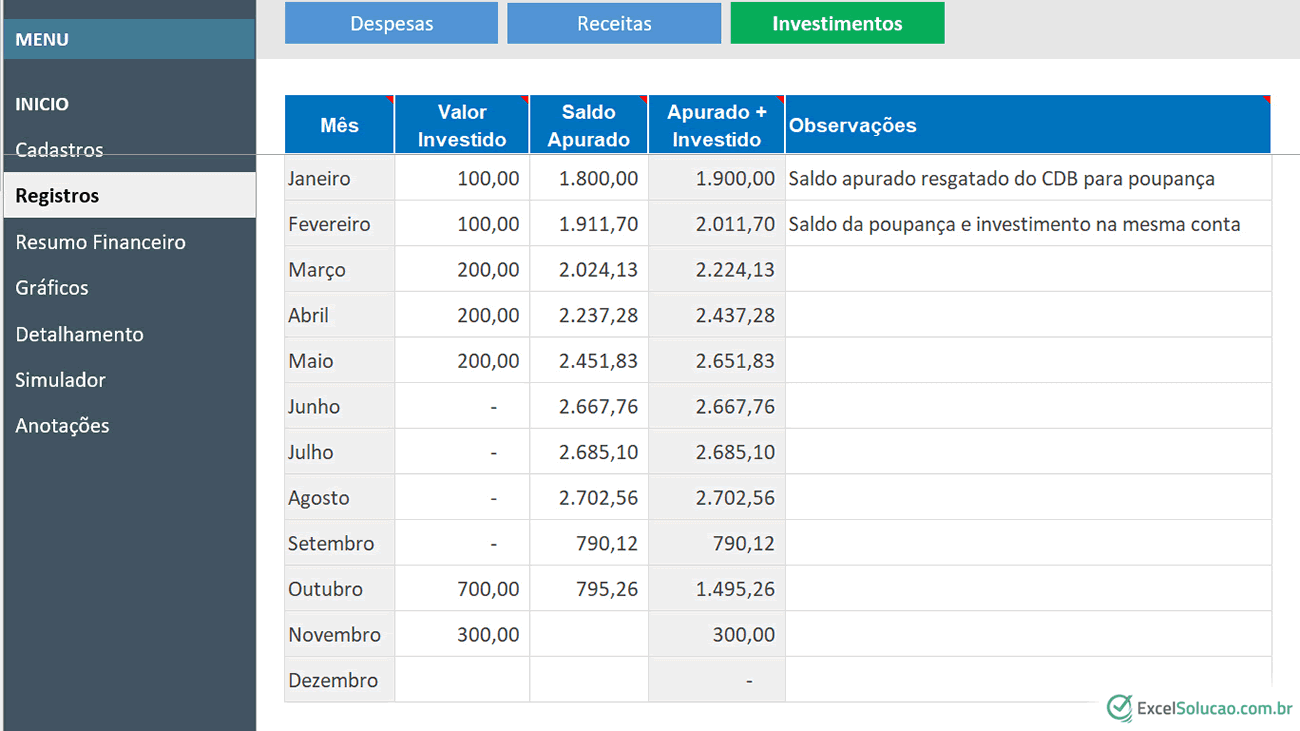Screen dimensions: 1300x731
Task: Select Abril balance 2.237,28
Action: pos(589,315)
